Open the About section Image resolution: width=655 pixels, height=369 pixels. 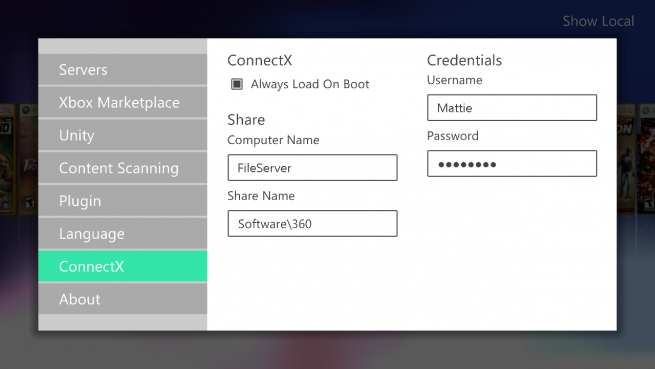pyautogui.click(x=122, y=299)
